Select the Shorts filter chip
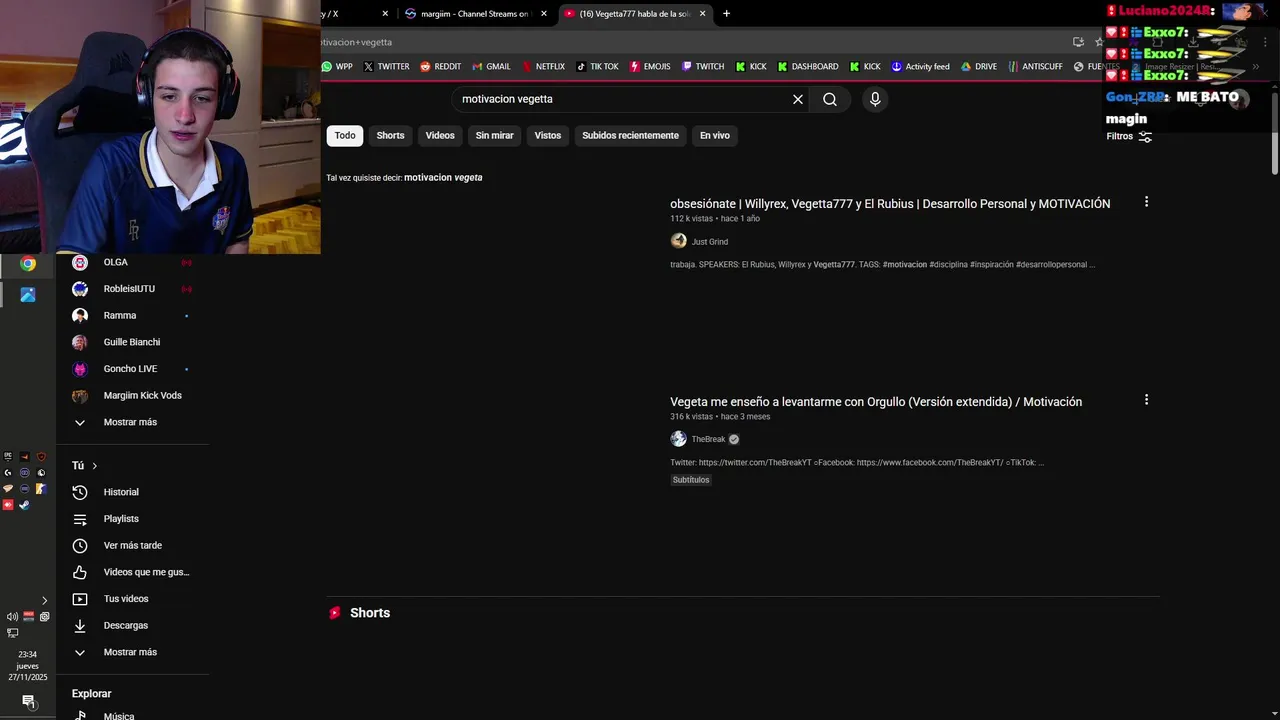 [x=390, y=135]
